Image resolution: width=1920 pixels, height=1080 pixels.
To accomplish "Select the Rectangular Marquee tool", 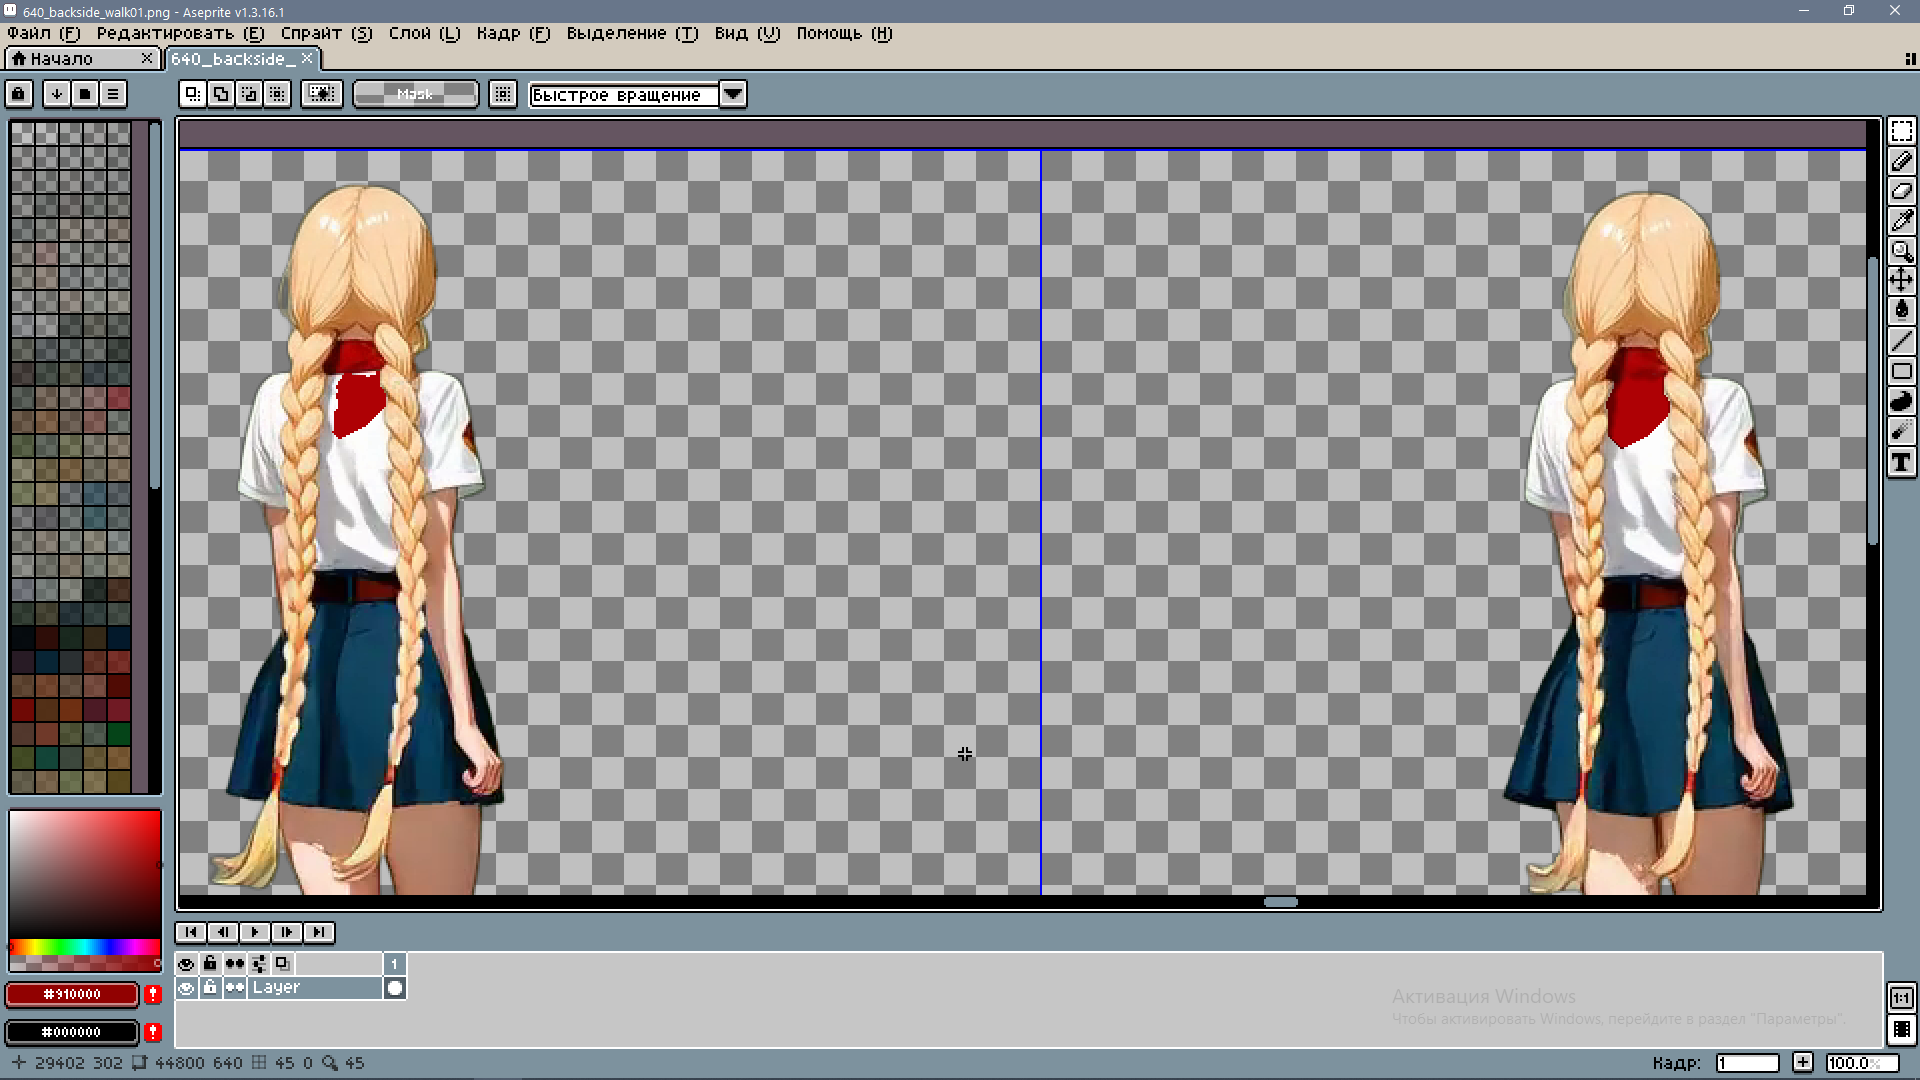I will point(1901,131).
